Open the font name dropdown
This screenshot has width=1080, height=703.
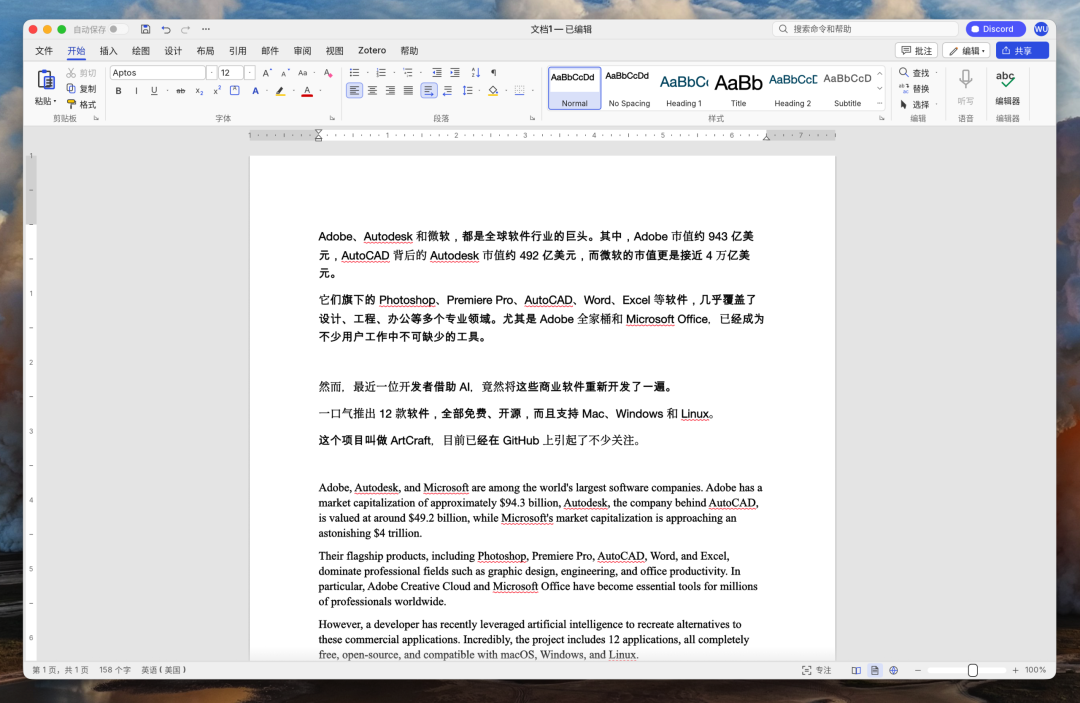coord(211,73)
